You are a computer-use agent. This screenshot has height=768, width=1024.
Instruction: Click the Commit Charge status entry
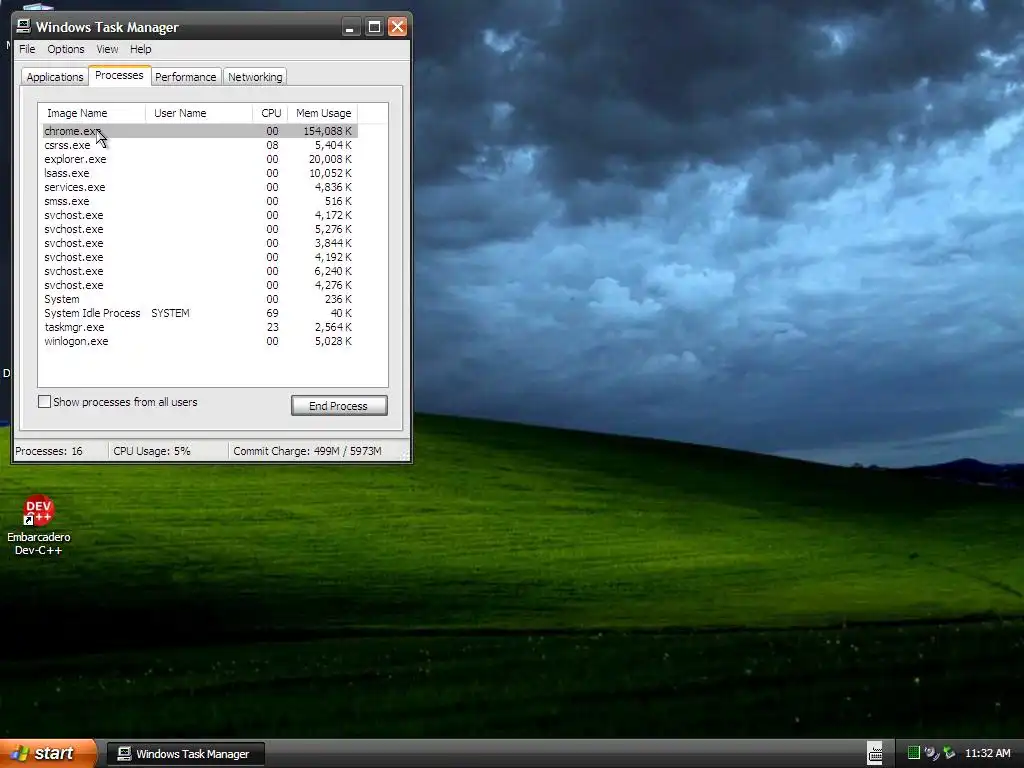click(307, 451)
